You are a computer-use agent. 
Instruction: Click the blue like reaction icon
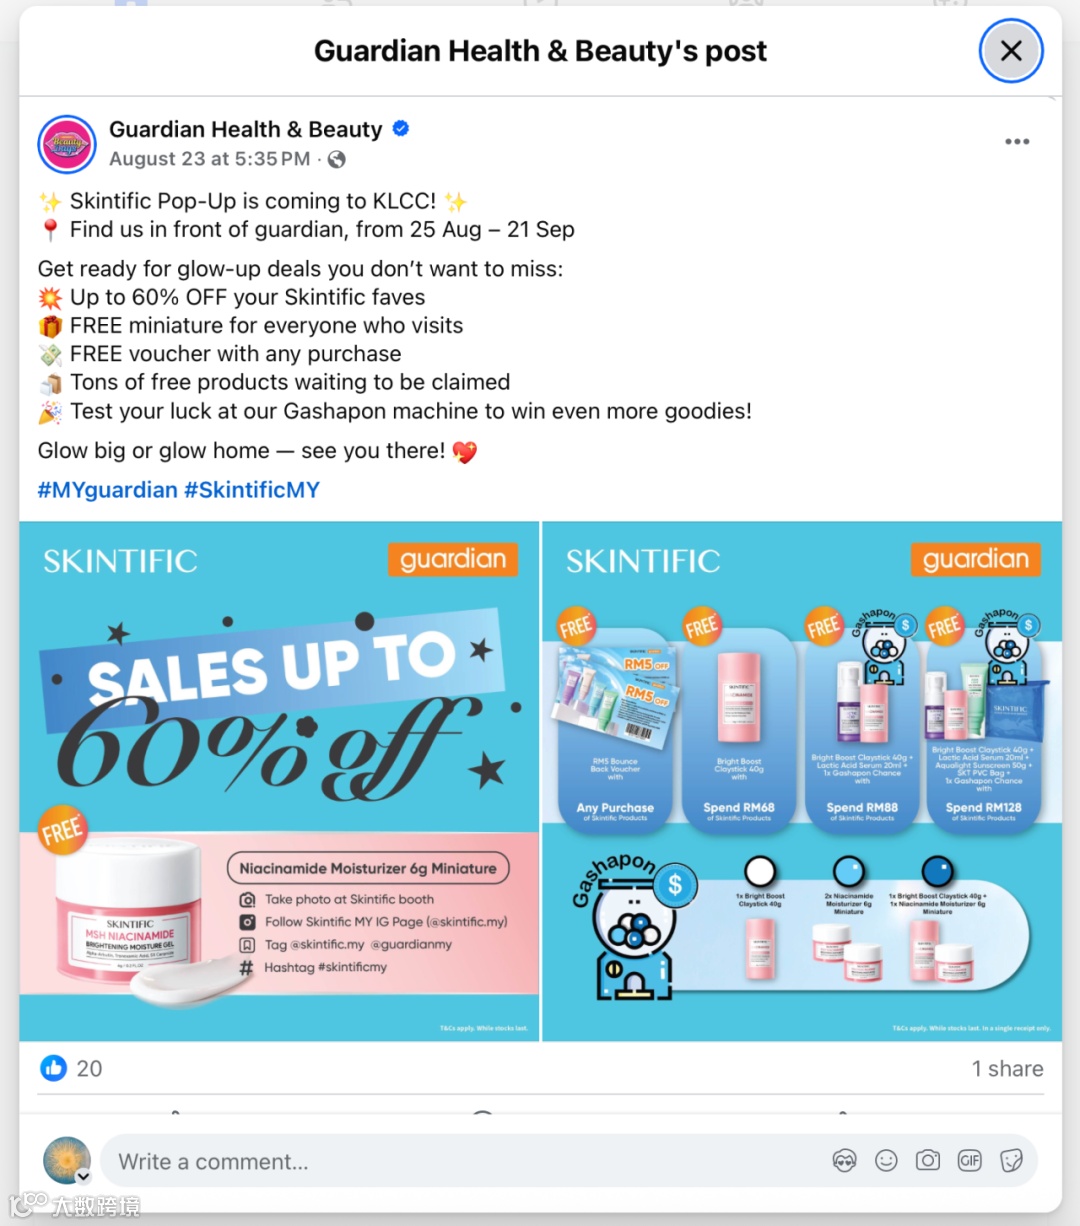pyautogui.click(x=53, y=1068)
